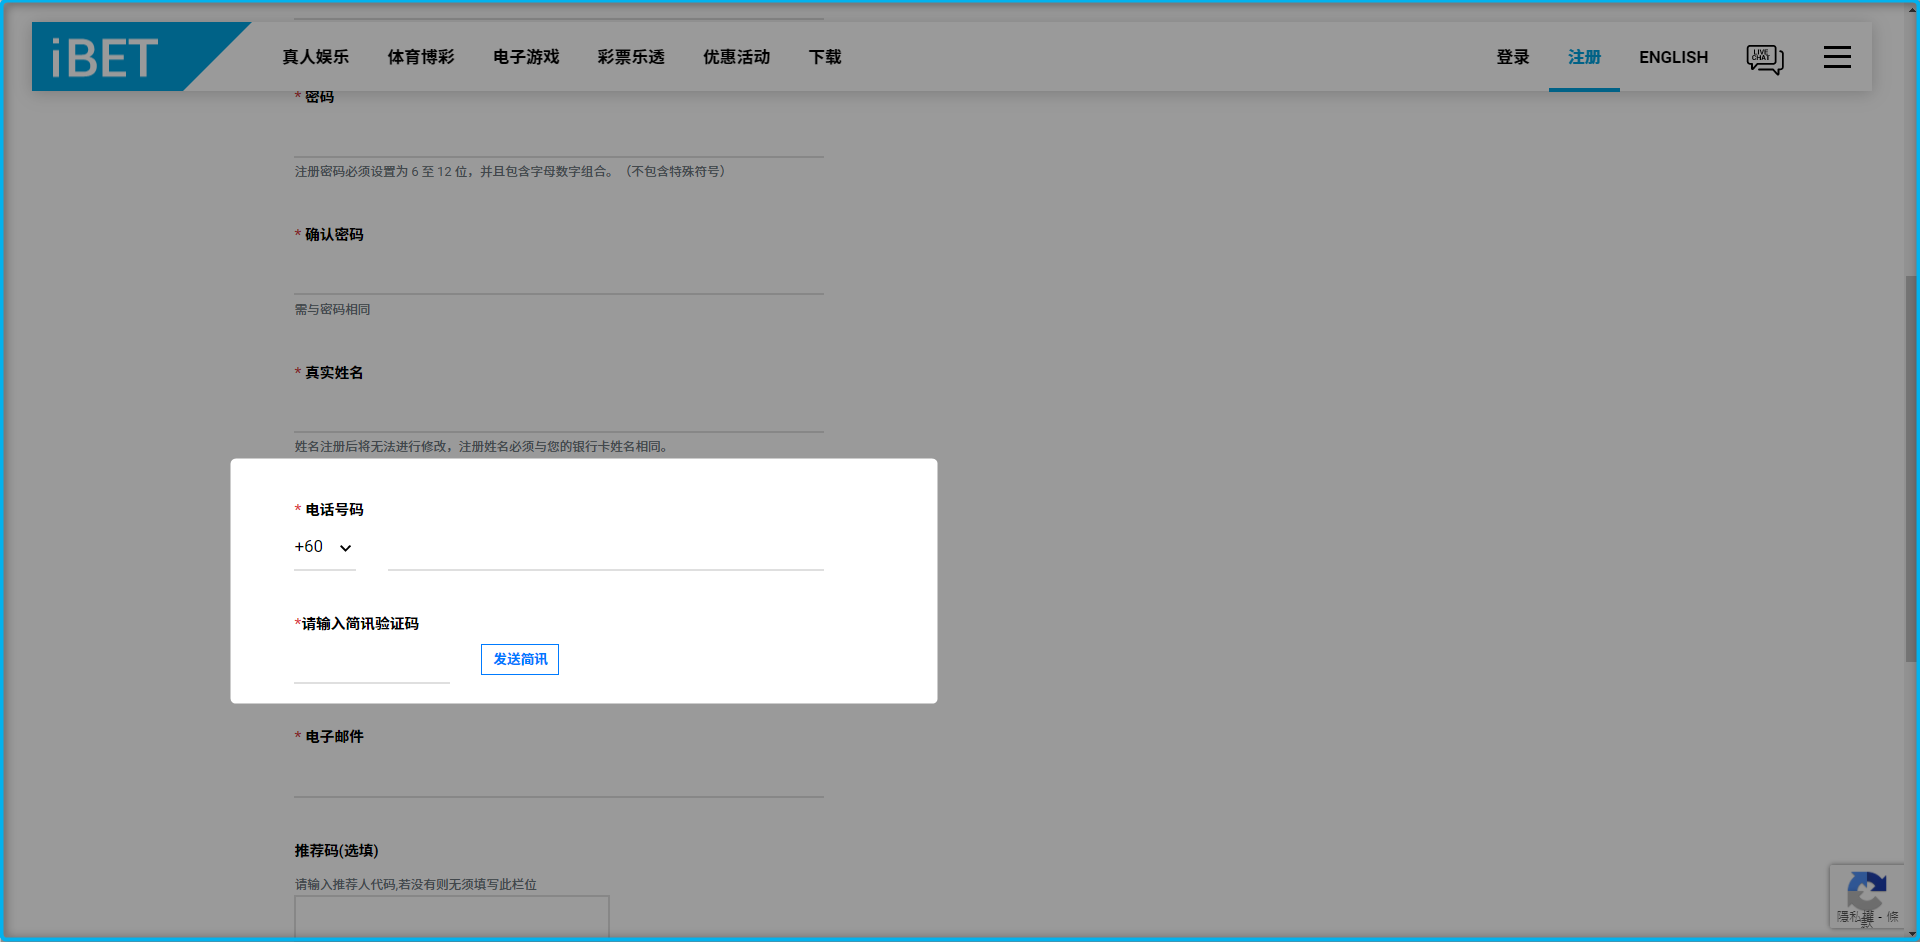Switch language to ENGLISH
1920x942 pixels.
point(1673,57)
